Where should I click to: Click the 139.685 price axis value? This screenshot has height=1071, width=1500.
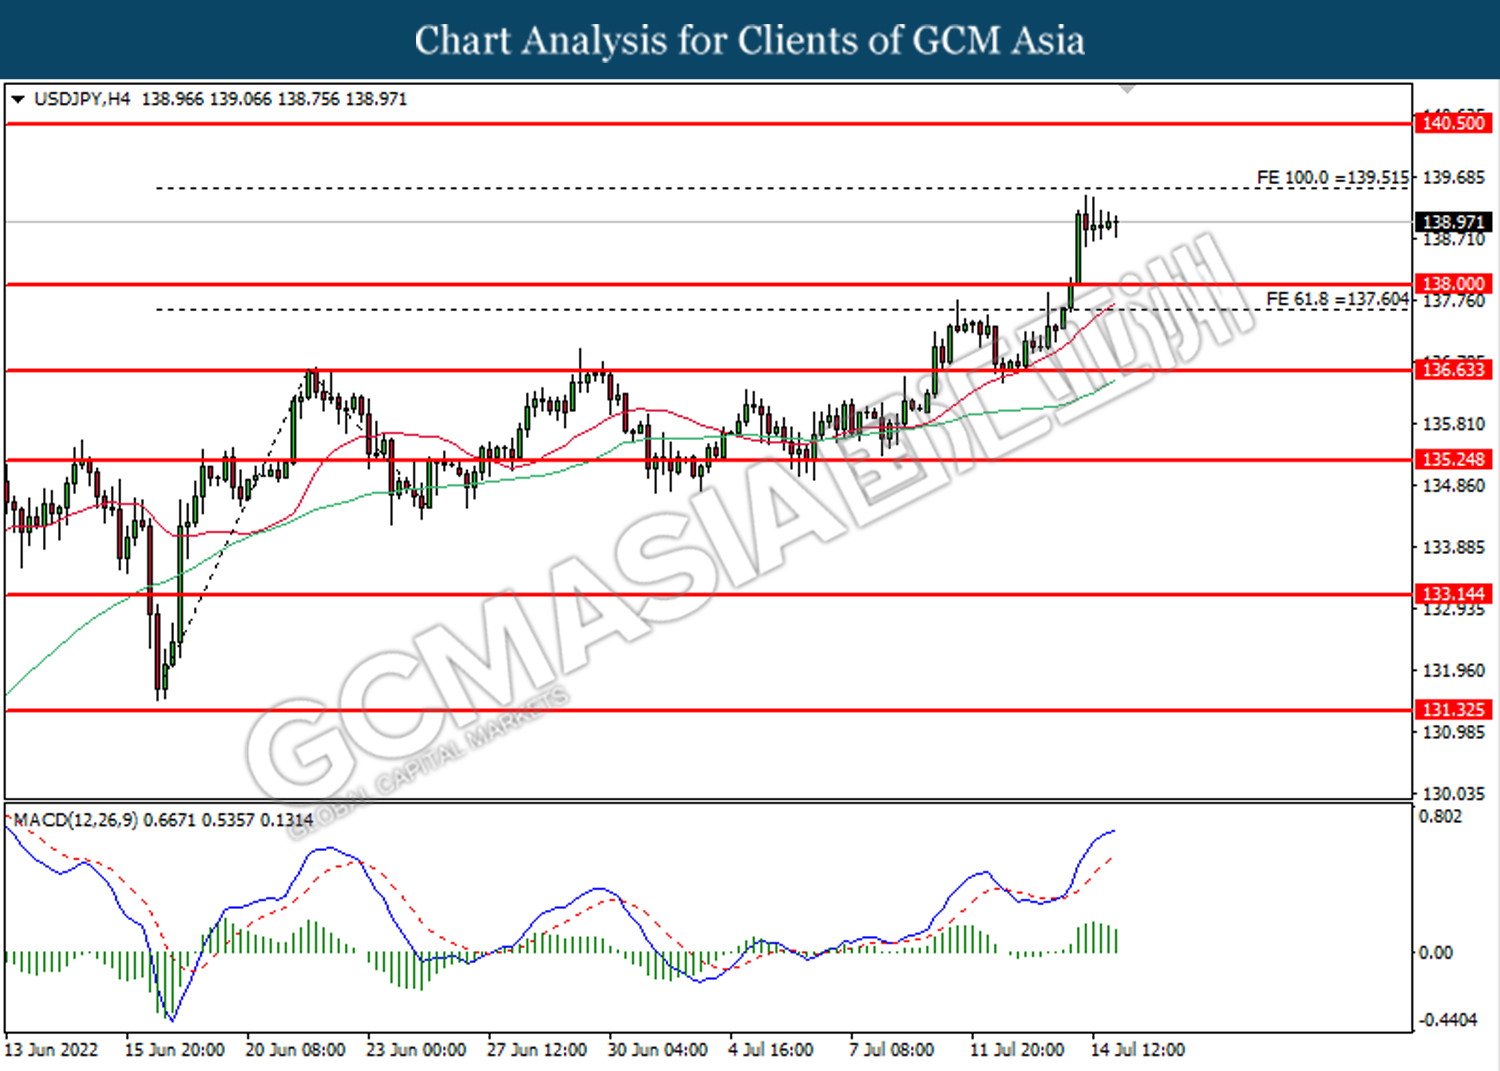tap(1454, 177)
